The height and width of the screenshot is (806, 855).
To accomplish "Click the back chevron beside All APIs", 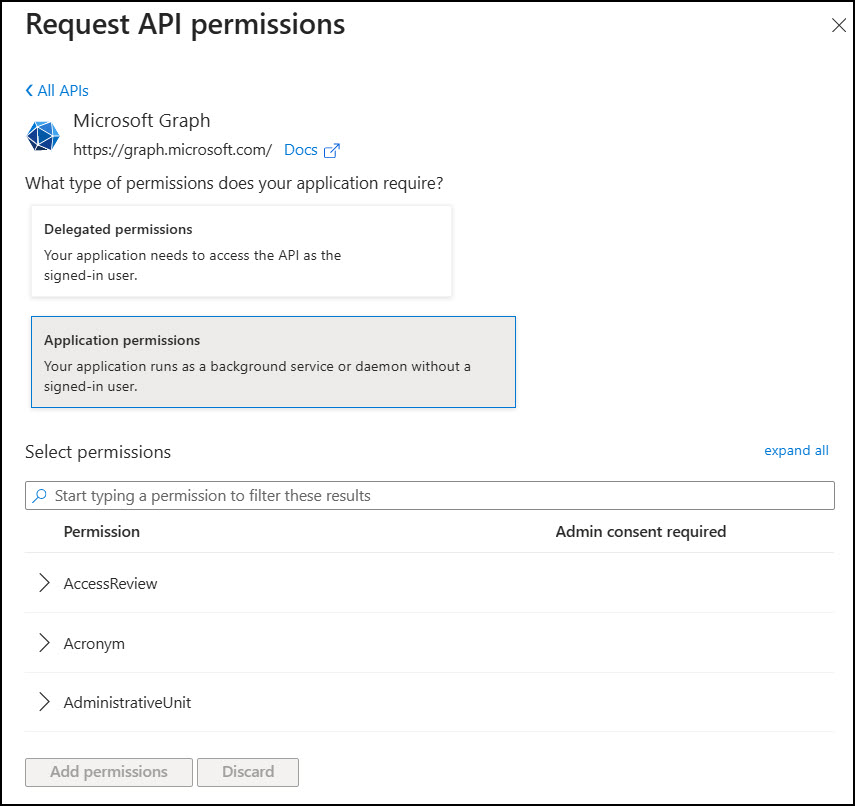I will tap(28, 90).
